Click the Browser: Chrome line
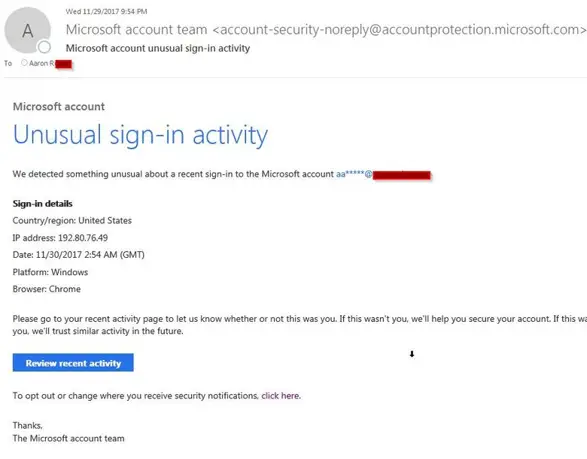The image size is (587, 459). pos(47,289)
